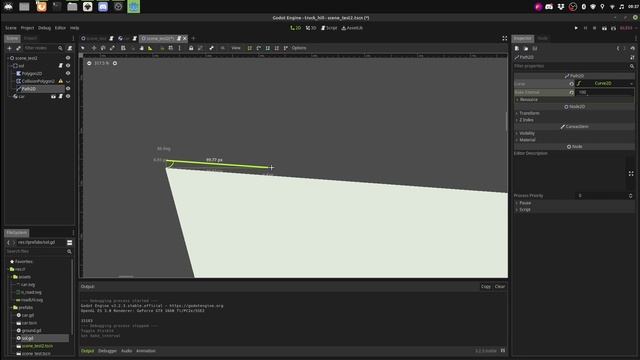Zoom in viewport with plus icon
The image size is (640, 360).
pos(115,63)
